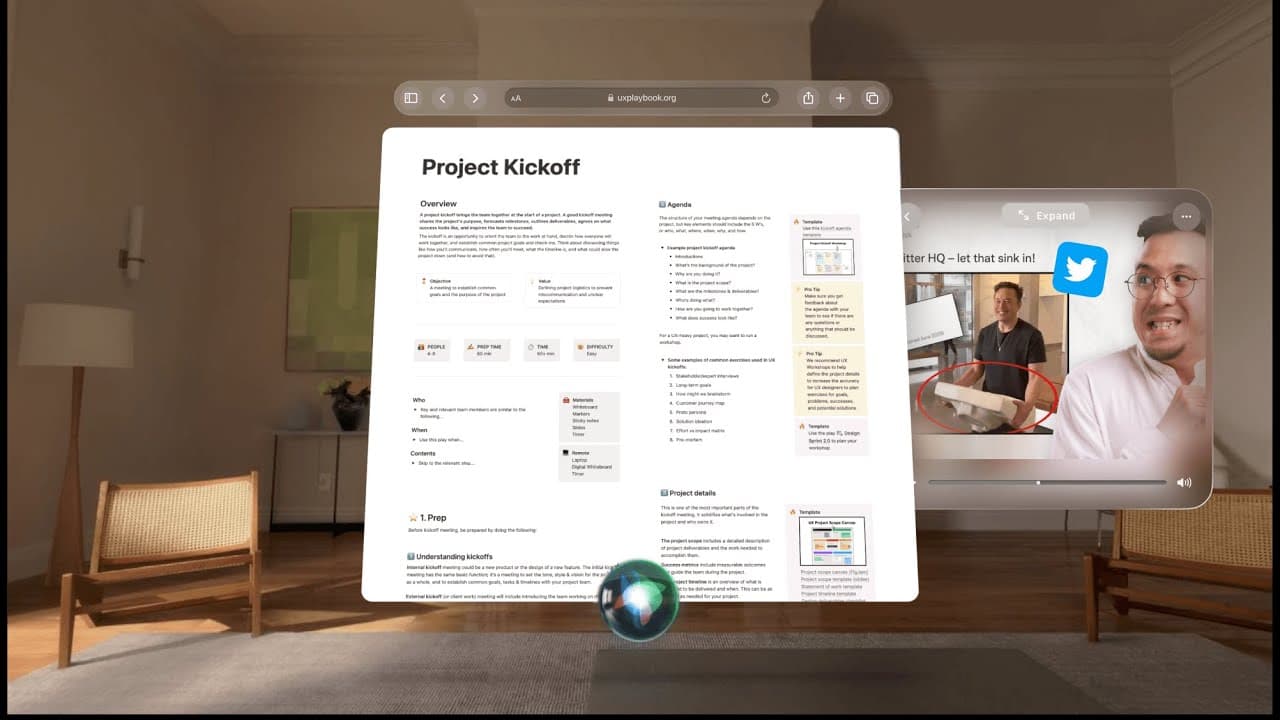Open the project kickoff agenda template thumbnail

[x=827, y=257]
